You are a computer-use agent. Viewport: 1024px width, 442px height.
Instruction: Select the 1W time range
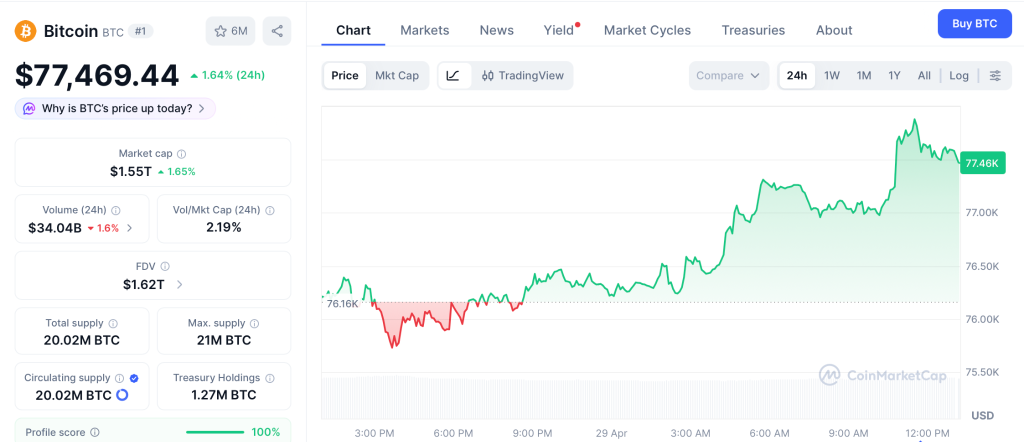tap(831, 76)
